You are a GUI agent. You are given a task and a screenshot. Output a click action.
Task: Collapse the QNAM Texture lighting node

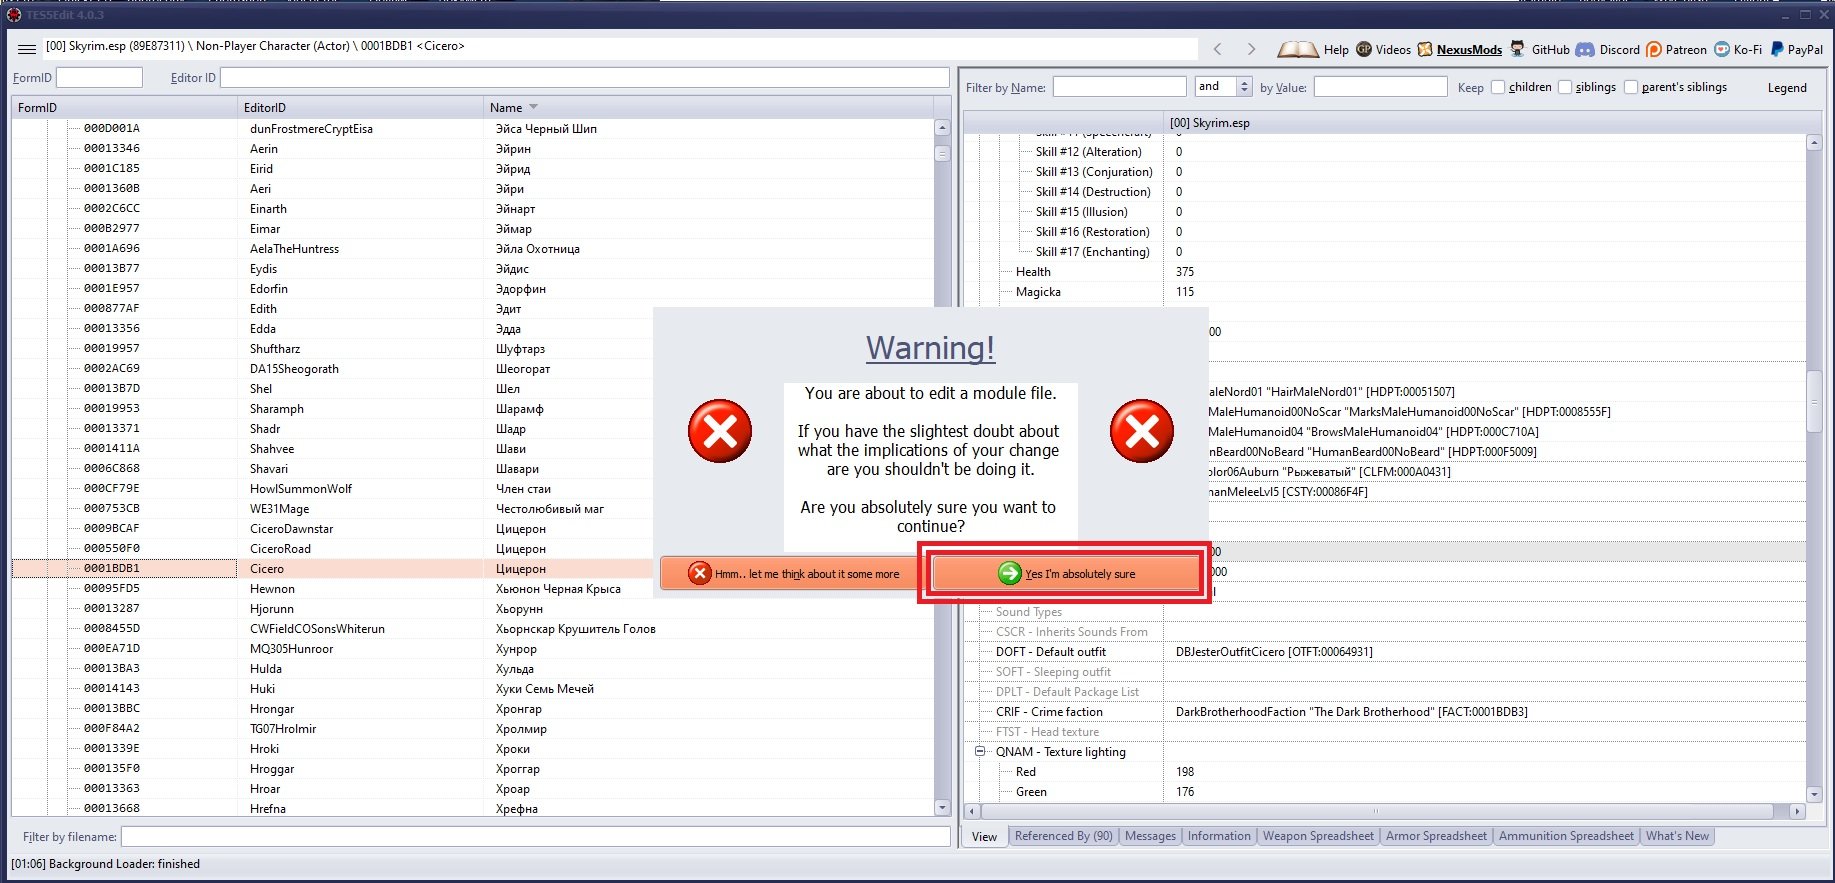pyautogui.click(x=980, y=751)
